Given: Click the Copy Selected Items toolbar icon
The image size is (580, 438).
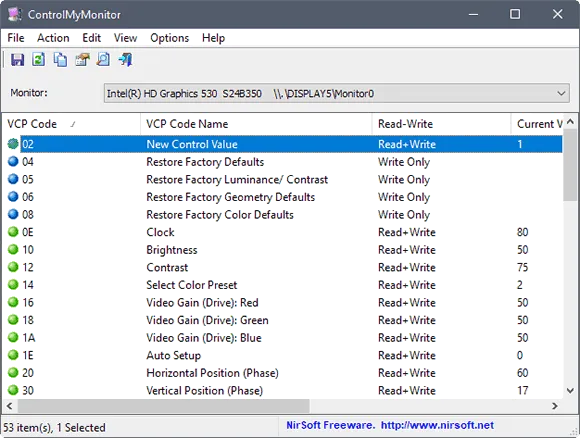Looking at the screenshot, I should click(60, 60).
